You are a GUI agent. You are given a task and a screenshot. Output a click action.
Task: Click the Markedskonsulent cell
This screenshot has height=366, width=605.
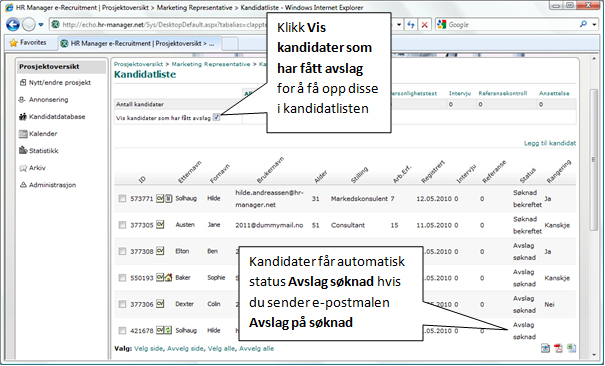[x=359, y=199]
